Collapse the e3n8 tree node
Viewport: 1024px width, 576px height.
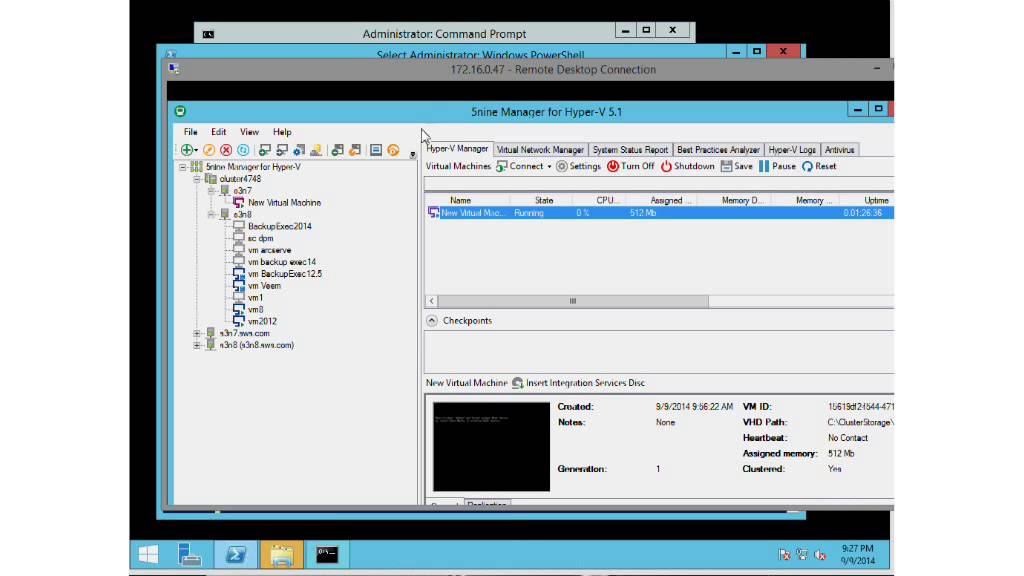click(x=210, y=214)
